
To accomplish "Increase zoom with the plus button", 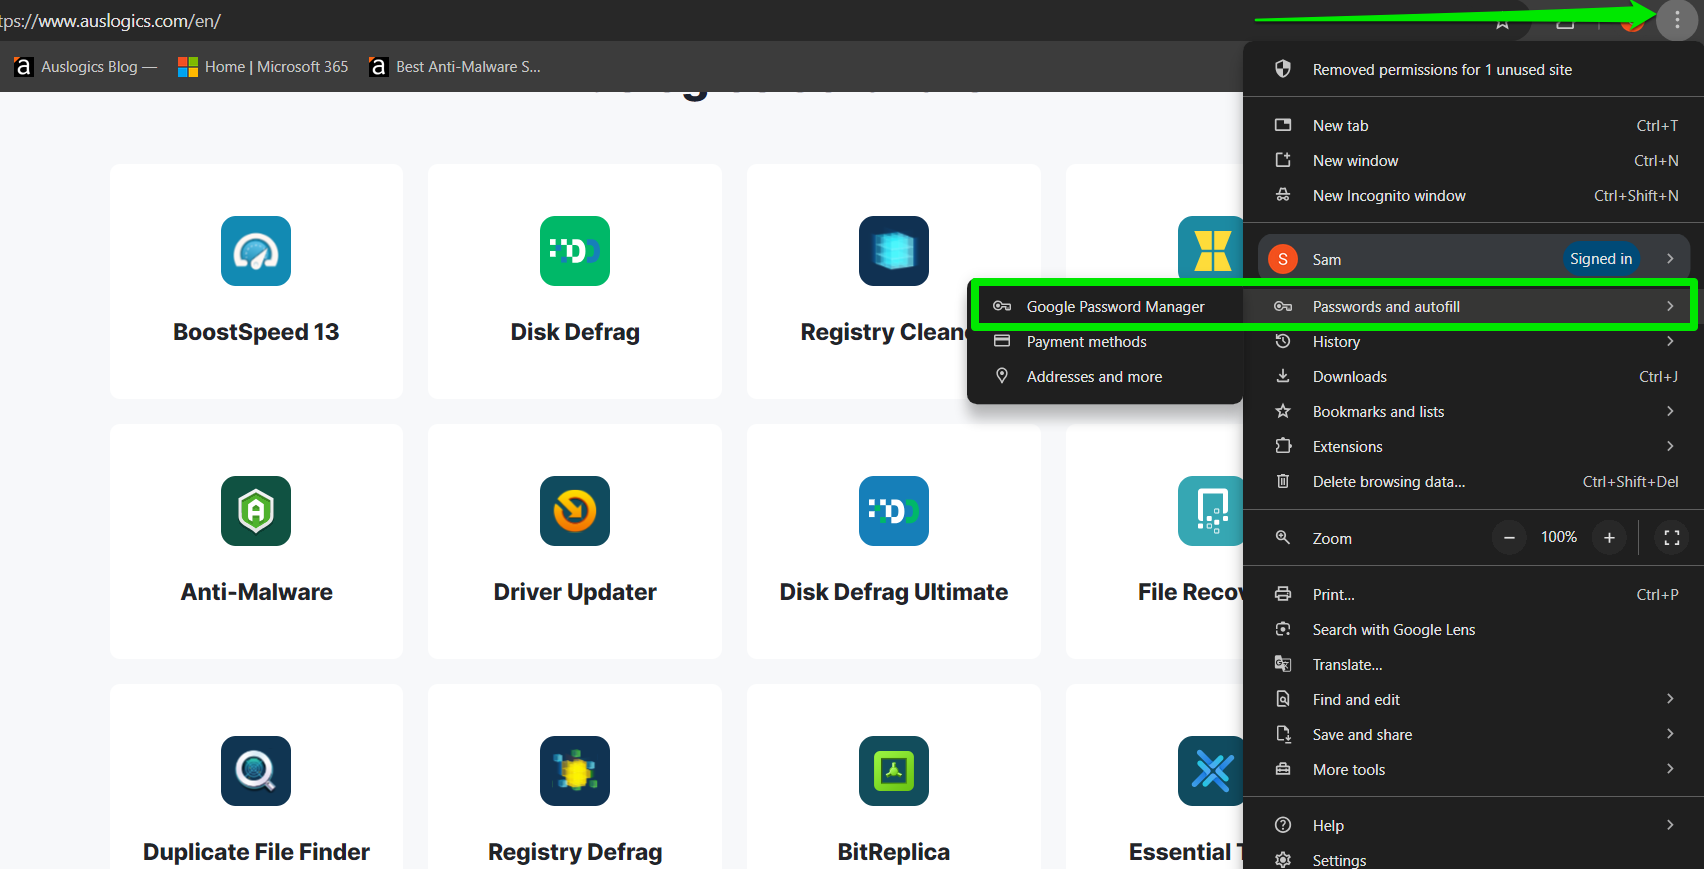I will coord(1609,538).
